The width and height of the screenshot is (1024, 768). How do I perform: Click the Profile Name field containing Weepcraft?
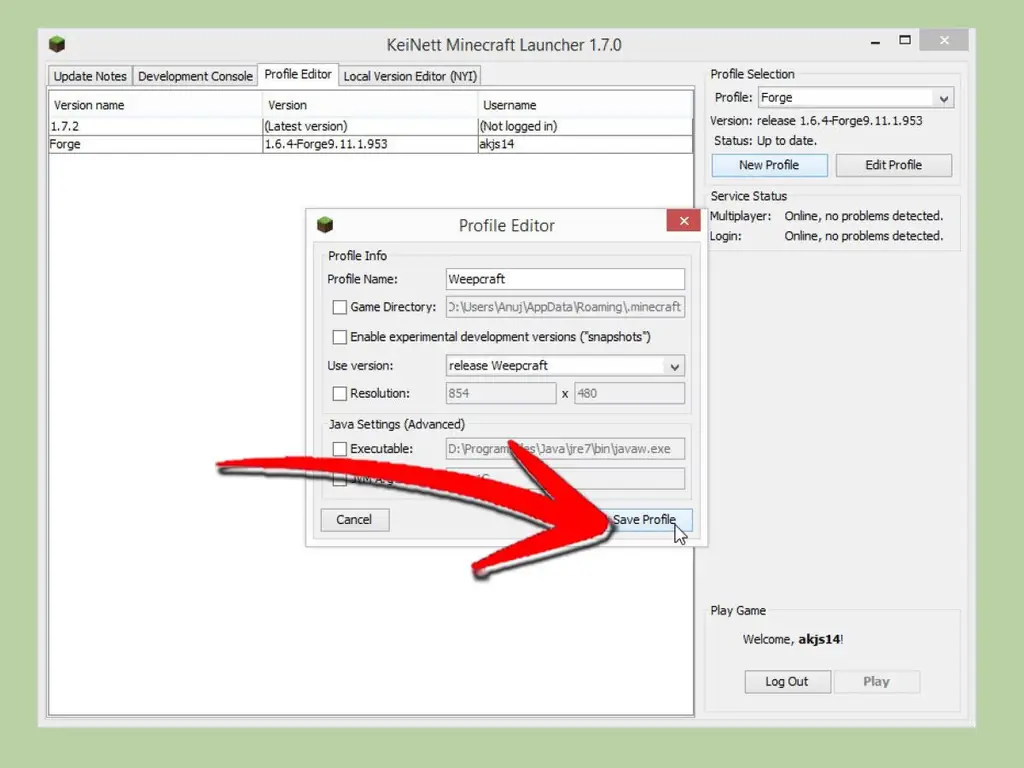(x=565, y=279)
